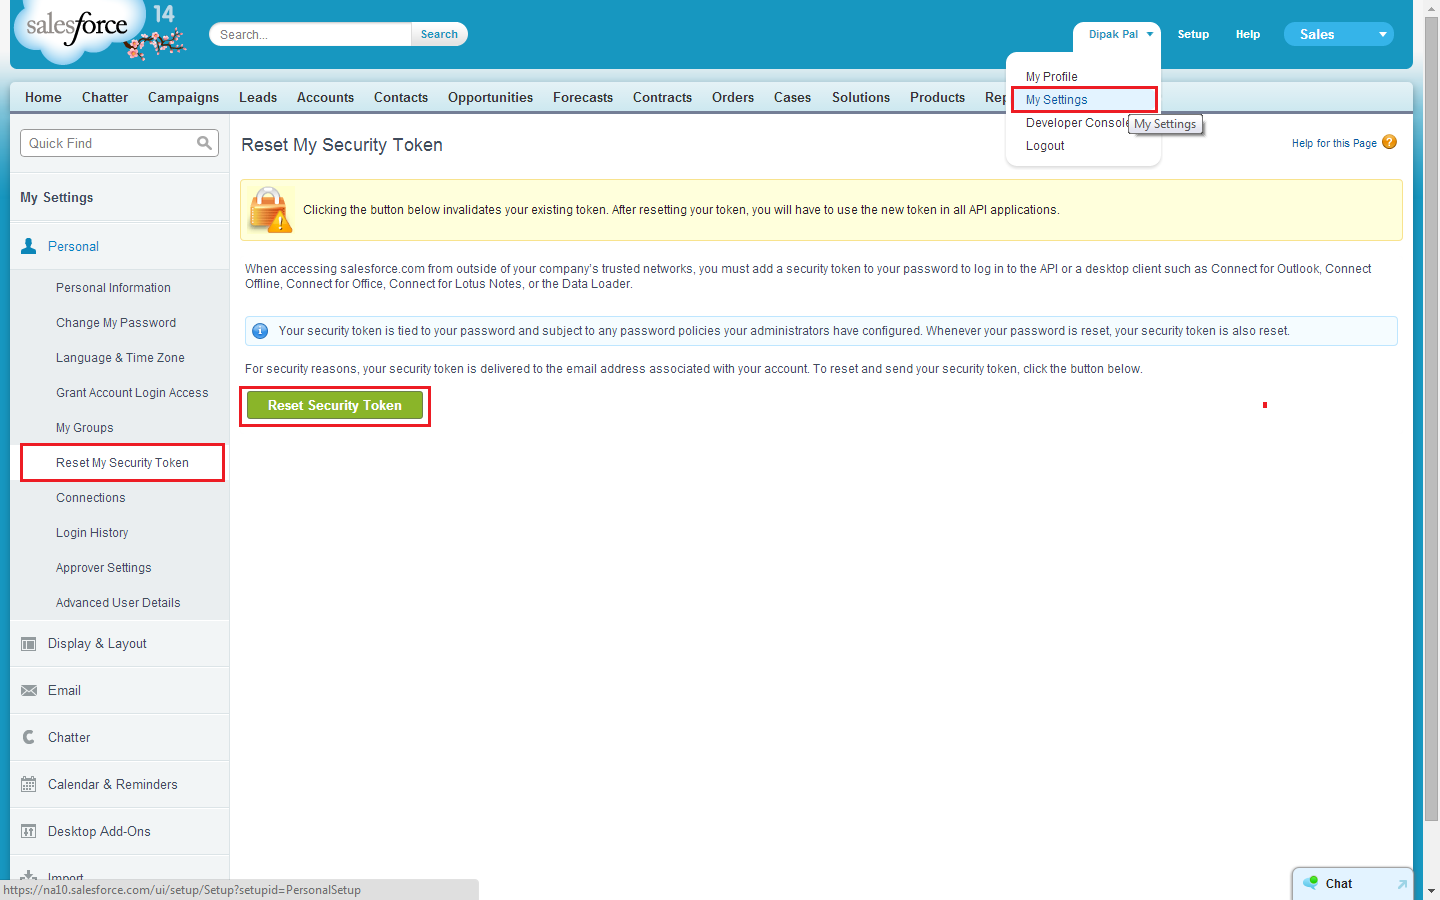Choose Developer Console in user menu

1076,123
